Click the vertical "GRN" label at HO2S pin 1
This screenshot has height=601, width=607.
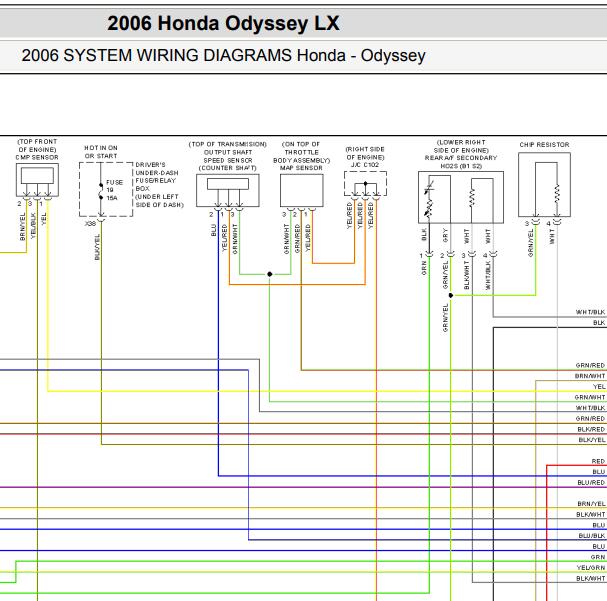(x=424, y=268)
